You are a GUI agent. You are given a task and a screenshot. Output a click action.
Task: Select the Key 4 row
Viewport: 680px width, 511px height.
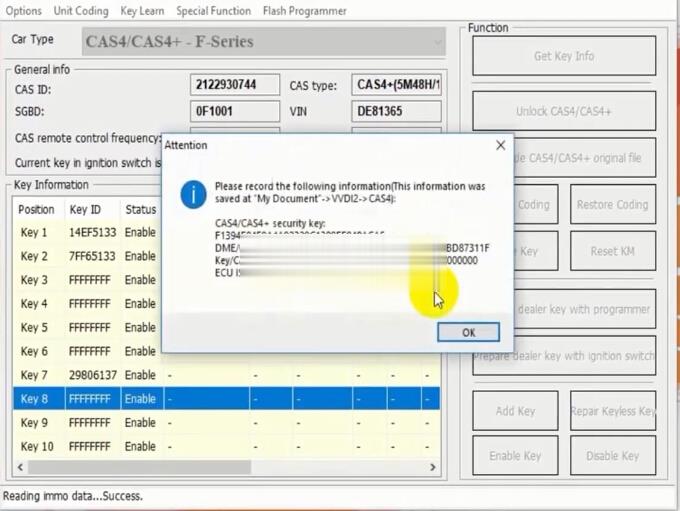88,304
